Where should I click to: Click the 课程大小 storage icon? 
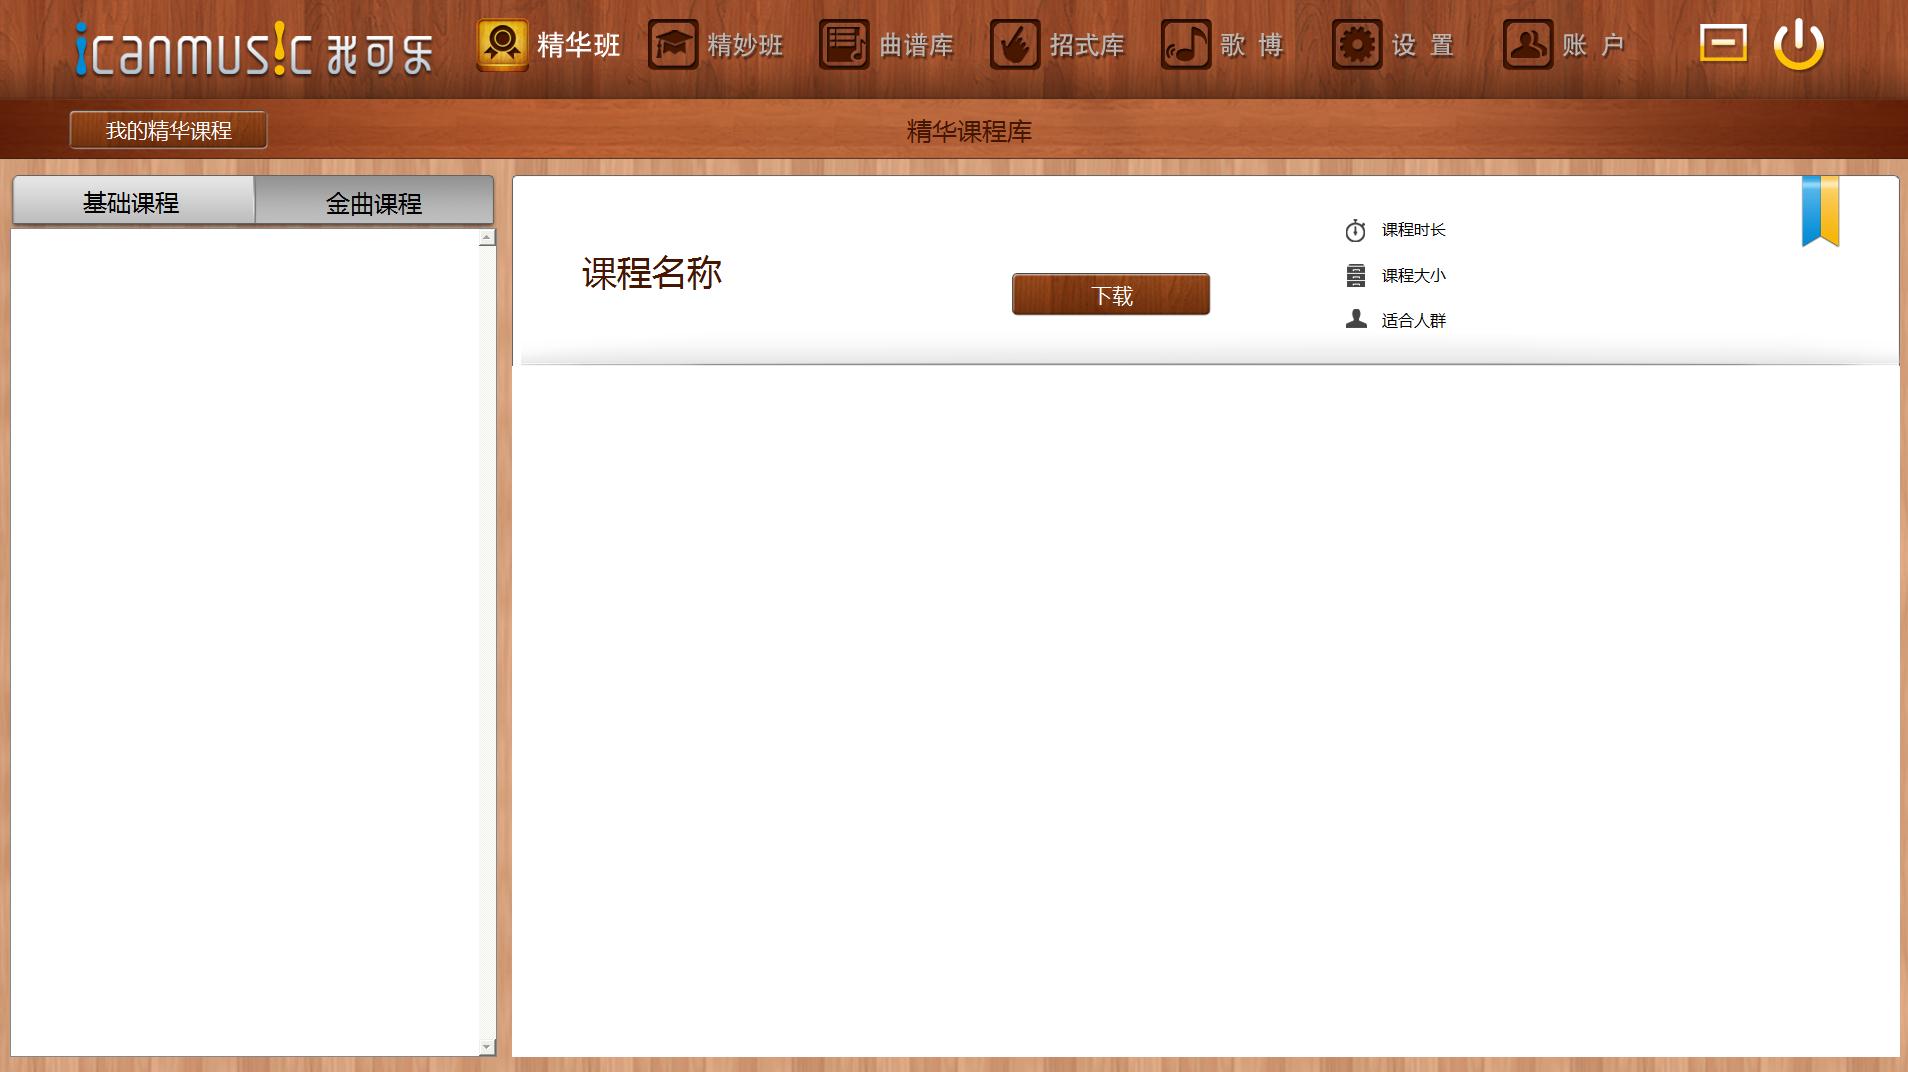click(x=1355, y=276)
